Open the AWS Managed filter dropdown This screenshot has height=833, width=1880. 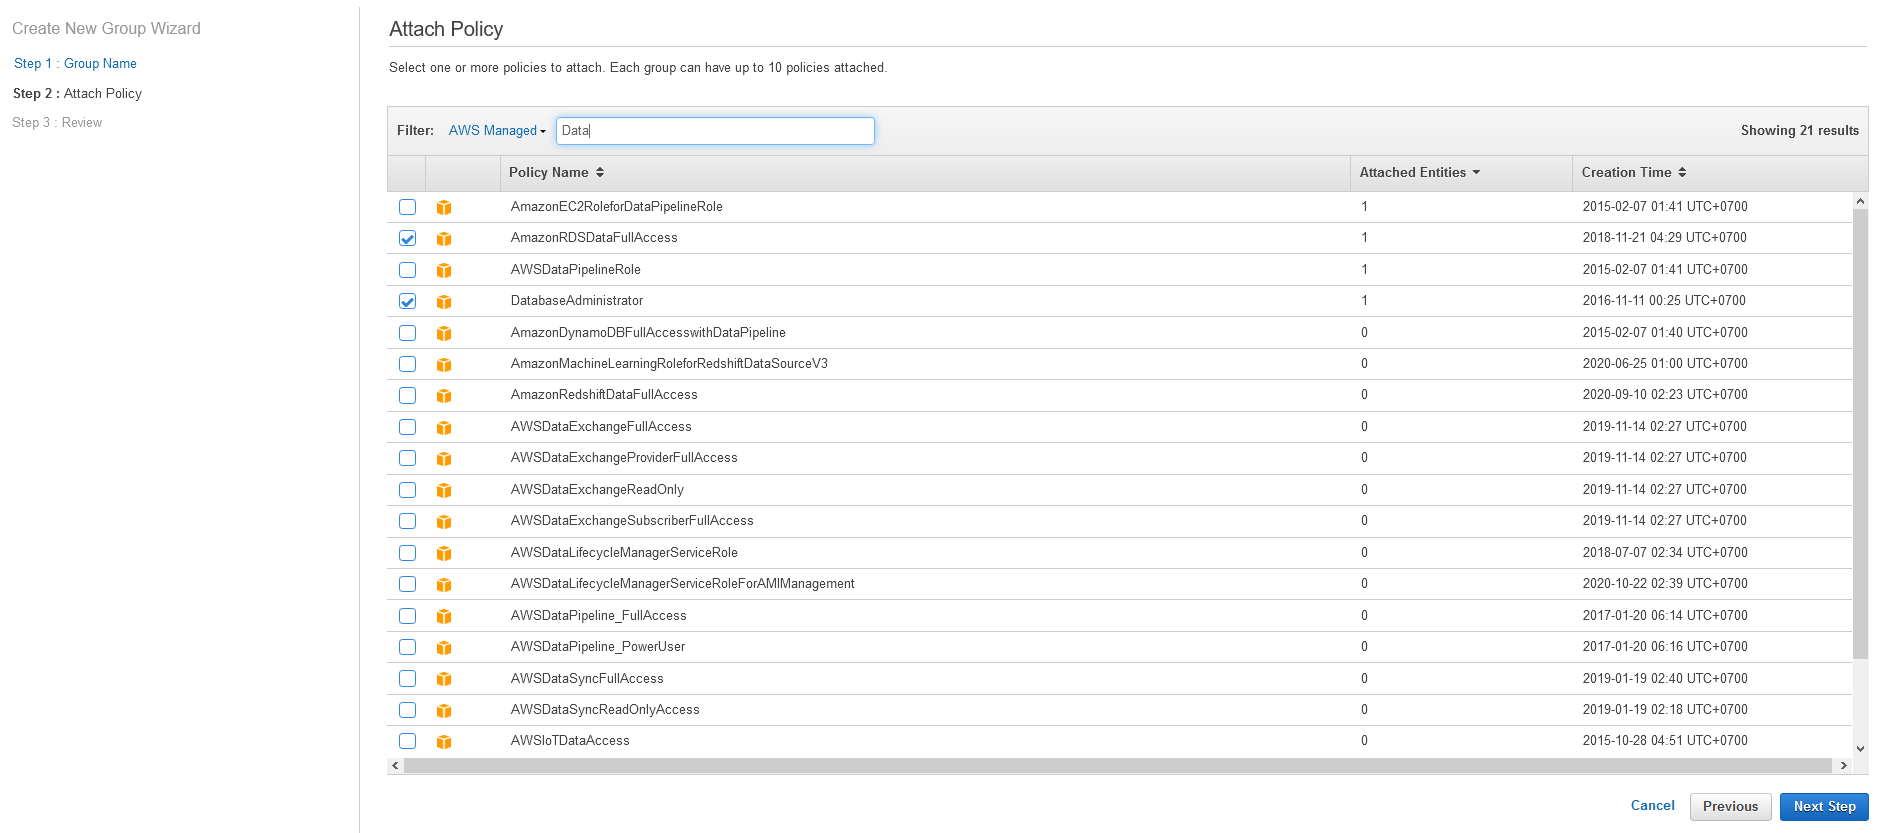point(497,131)
